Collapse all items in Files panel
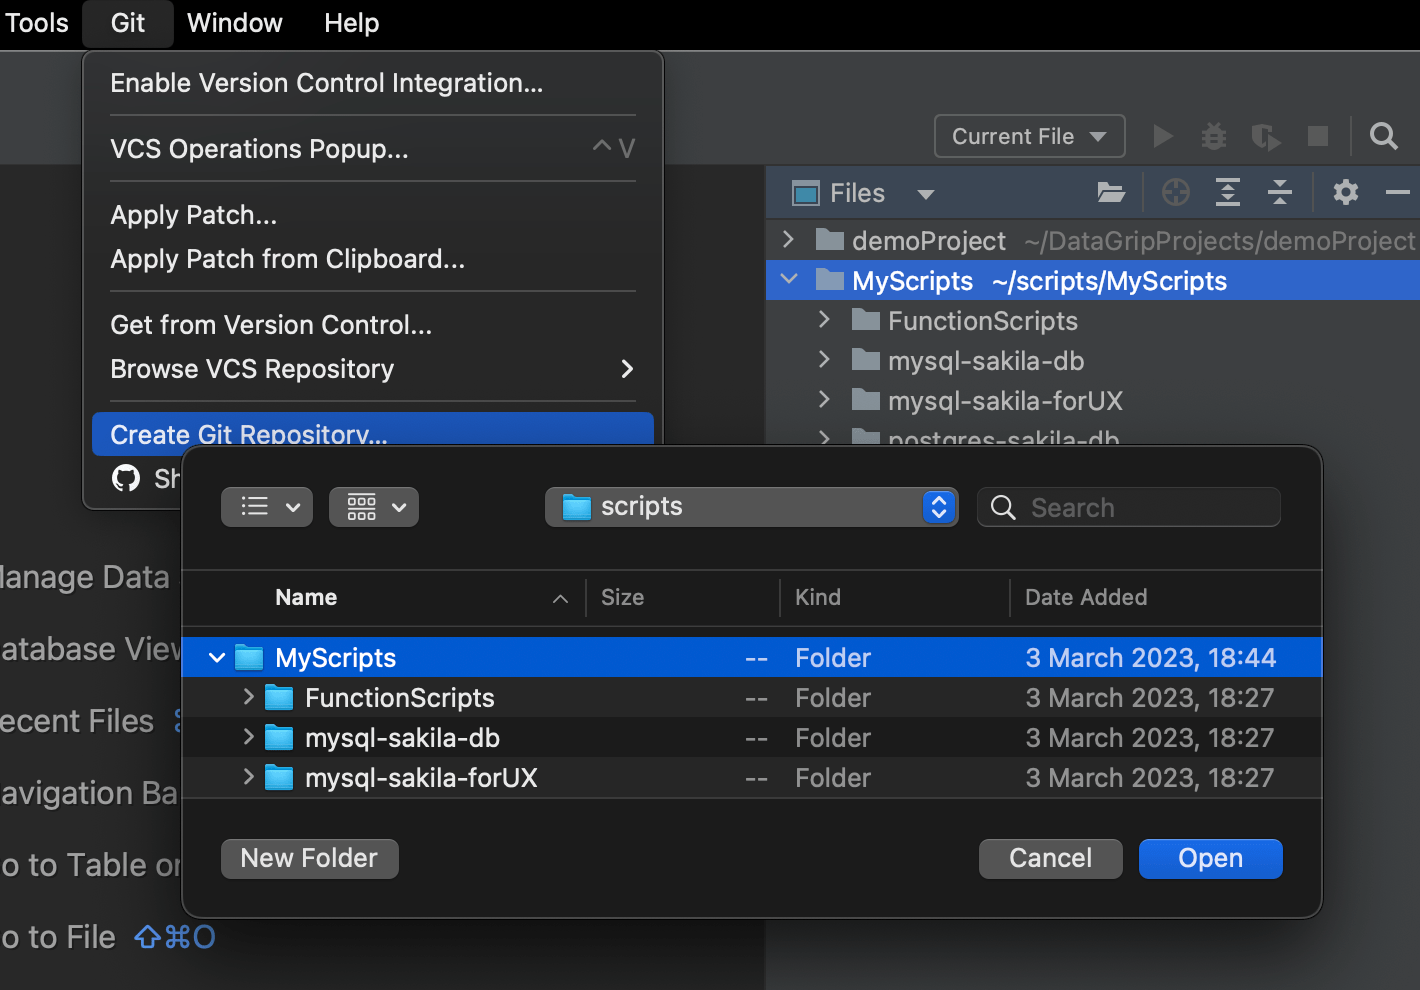This screenshot has width=1420, height=990. tap(1280, 193)
